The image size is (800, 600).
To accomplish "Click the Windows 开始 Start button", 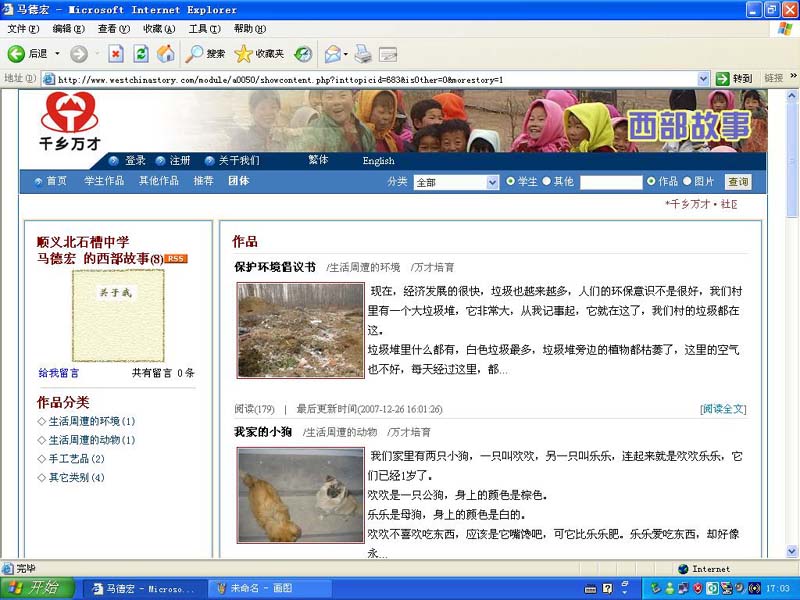I will pyautogui.click(x=37, y=588).
